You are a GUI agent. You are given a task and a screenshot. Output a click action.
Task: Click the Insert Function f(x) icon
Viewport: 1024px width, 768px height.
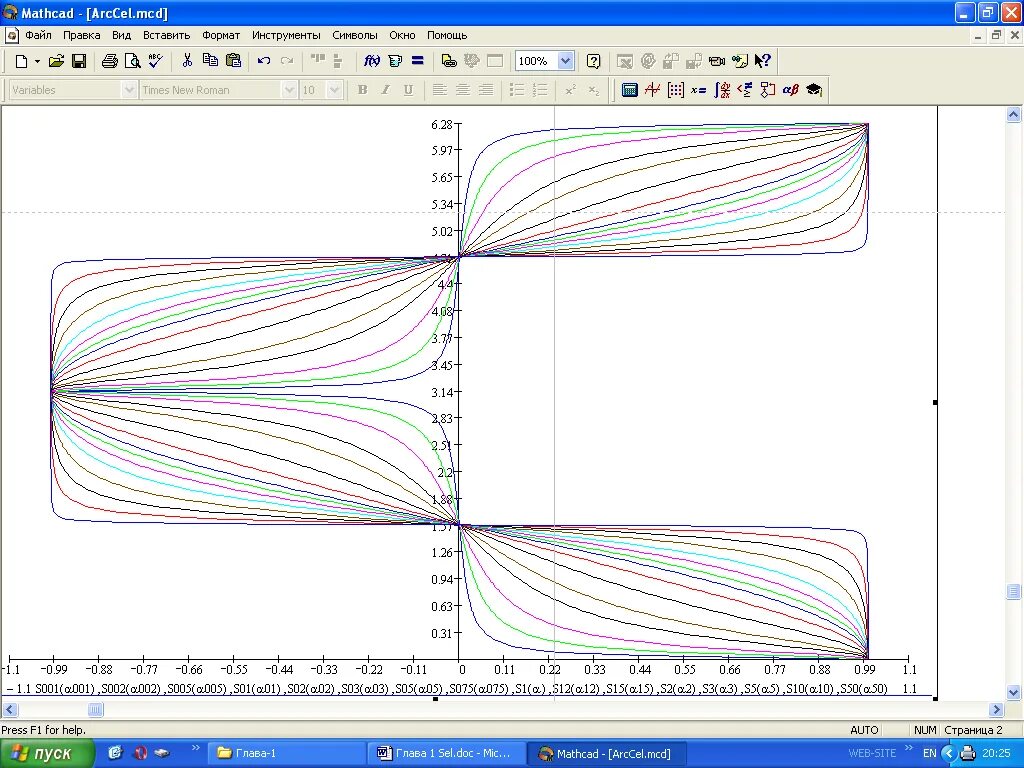(x=372, y=61)
